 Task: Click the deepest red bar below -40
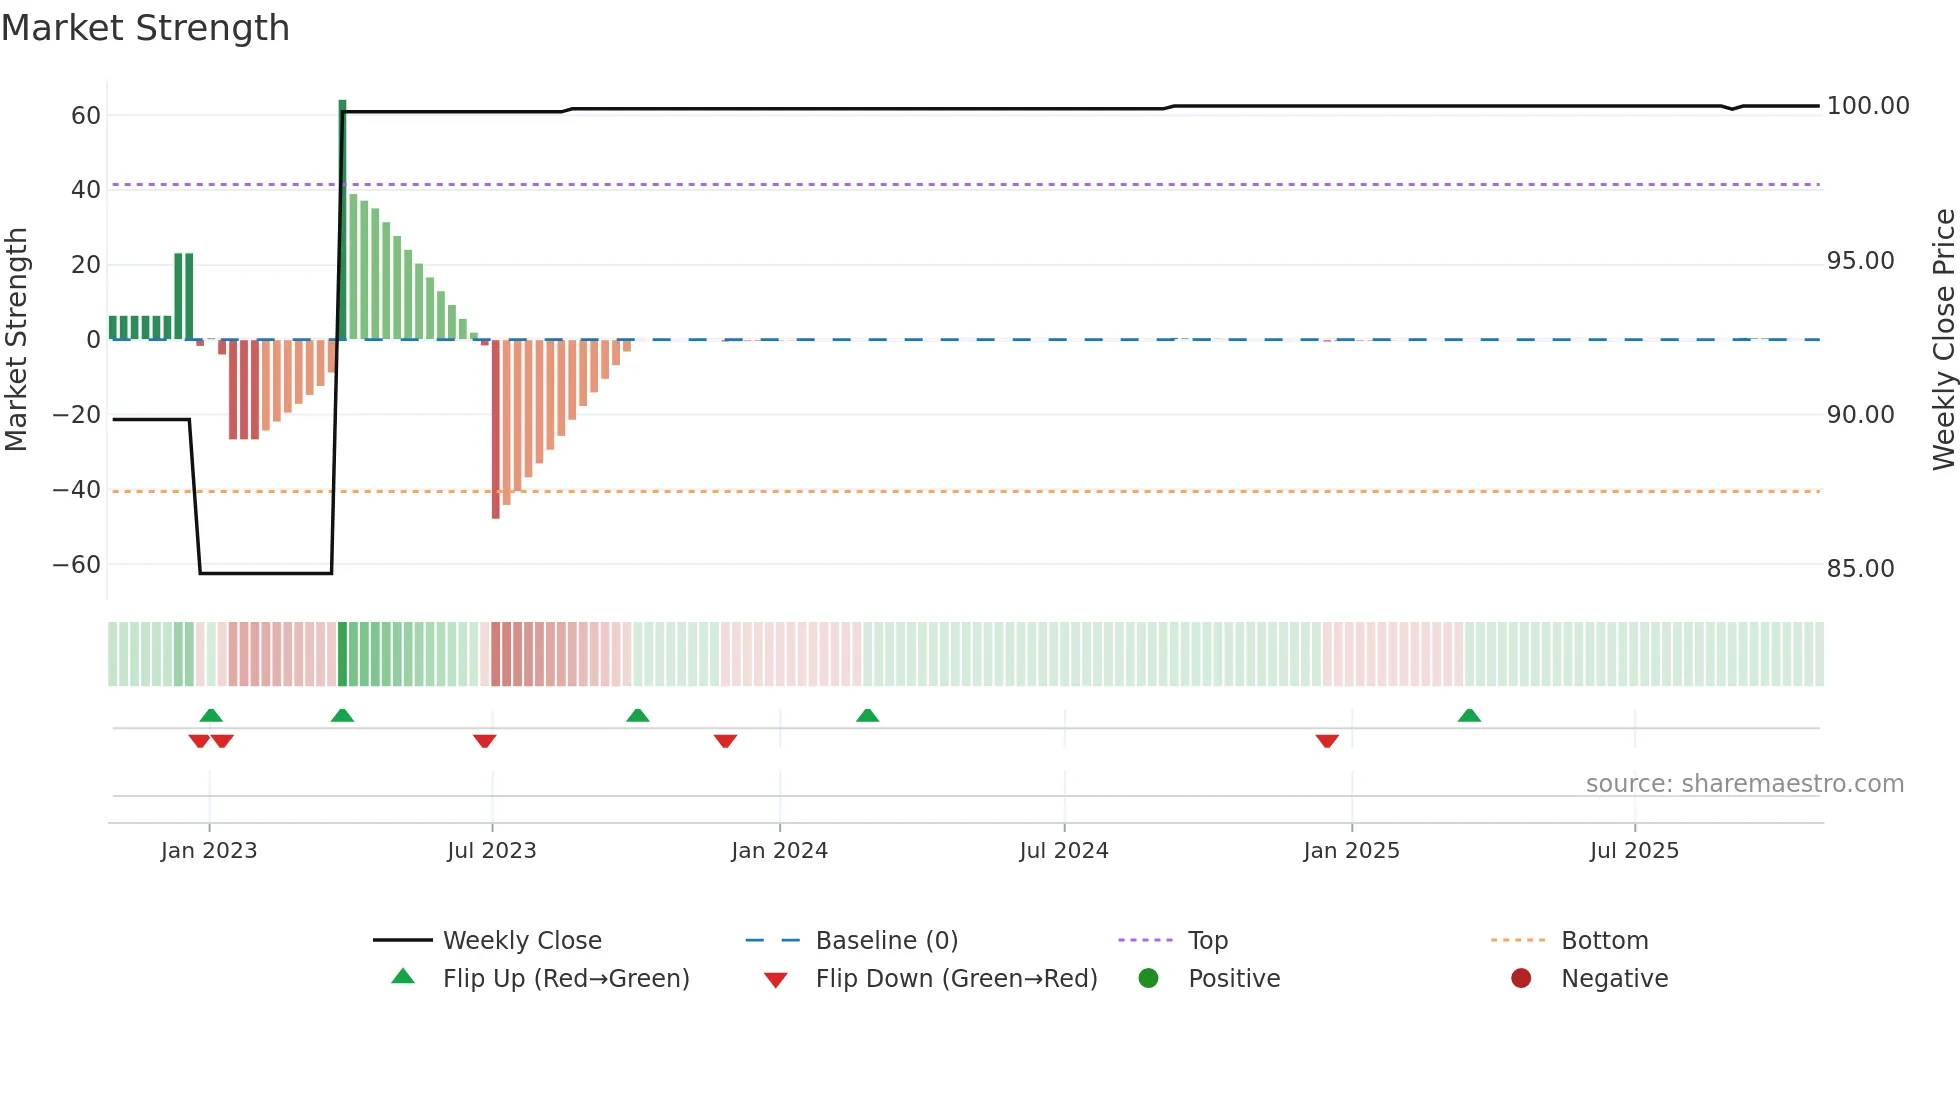(496, 429)
